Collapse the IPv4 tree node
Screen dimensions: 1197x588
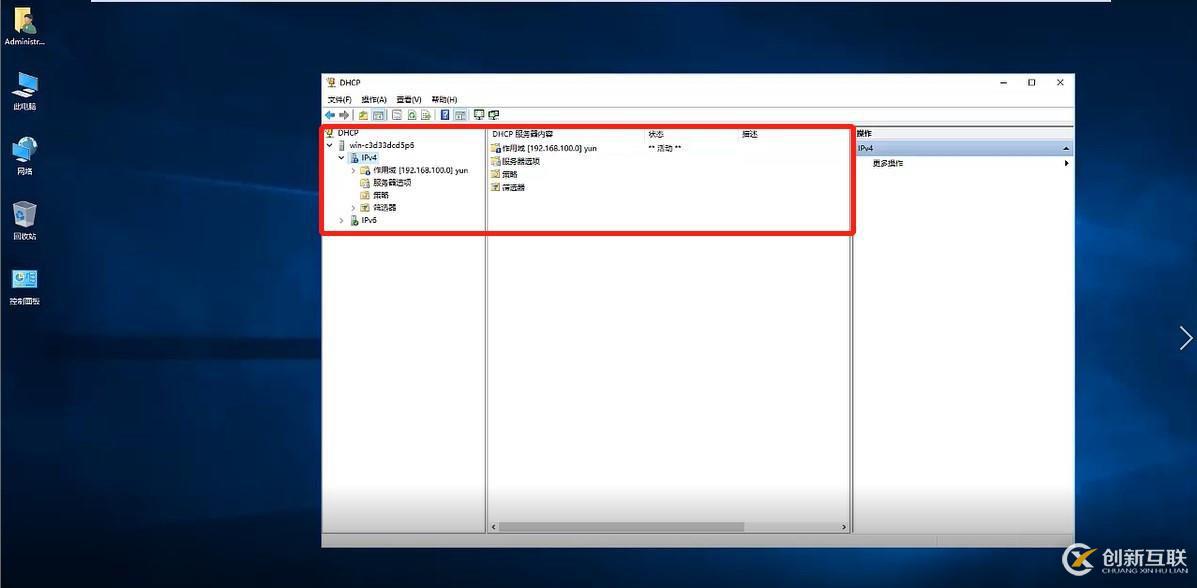tap(341, 157)
